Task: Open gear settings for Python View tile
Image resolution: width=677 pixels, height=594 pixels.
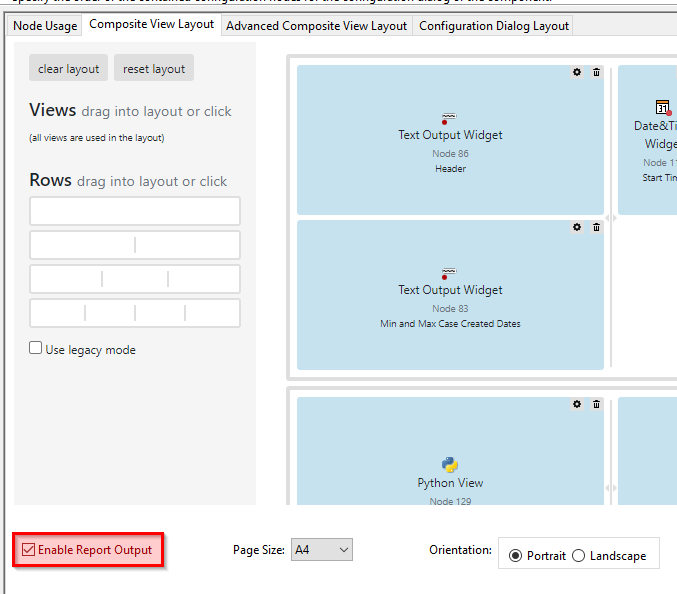Action: [x=577, y=404]
